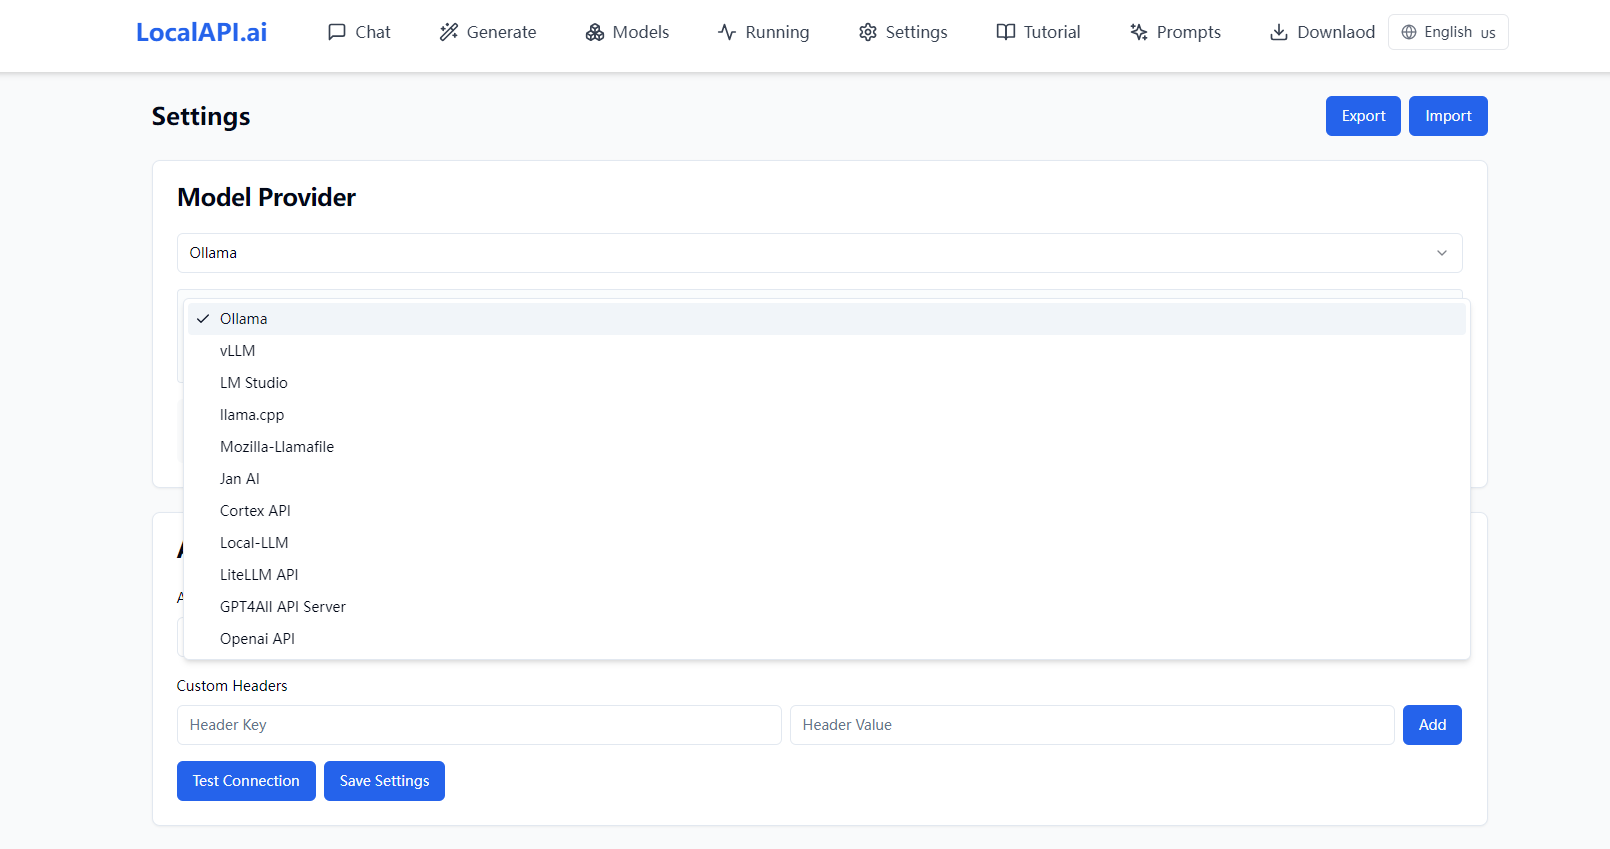Select GPT4All API Server option

click(x=827, y=607)
